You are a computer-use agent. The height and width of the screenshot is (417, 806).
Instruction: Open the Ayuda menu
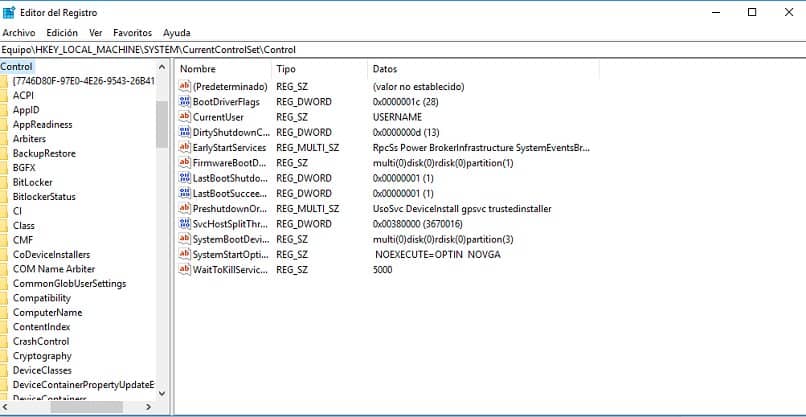[x=177, y=33]
